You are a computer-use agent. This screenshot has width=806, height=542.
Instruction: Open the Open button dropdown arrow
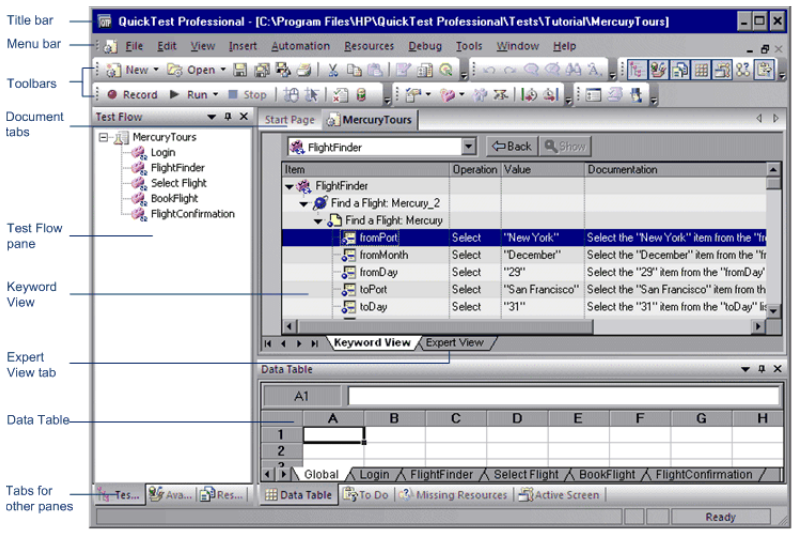(223, 69)
